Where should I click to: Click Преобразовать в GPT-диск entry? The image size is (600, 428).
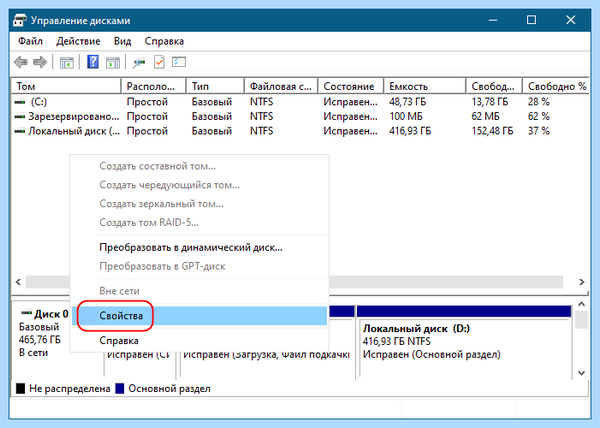tap(199, 266)
